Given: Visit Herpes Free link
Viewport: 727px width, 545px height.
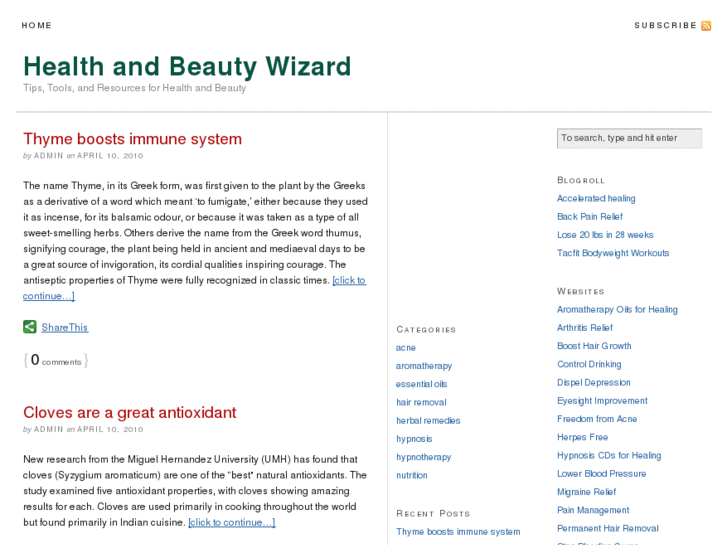Looking at the screenshot, I should click(x=582, y=437).
